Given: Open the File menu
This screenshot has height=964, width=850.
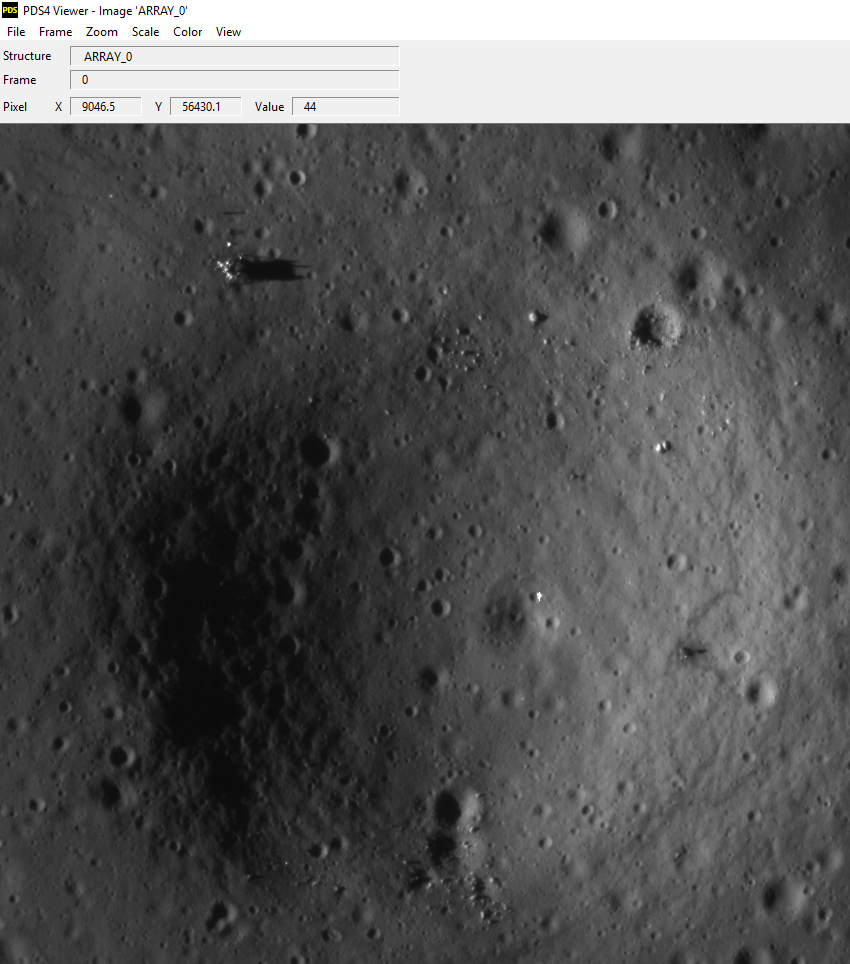Looking at the screenshot, I should 16,32.
